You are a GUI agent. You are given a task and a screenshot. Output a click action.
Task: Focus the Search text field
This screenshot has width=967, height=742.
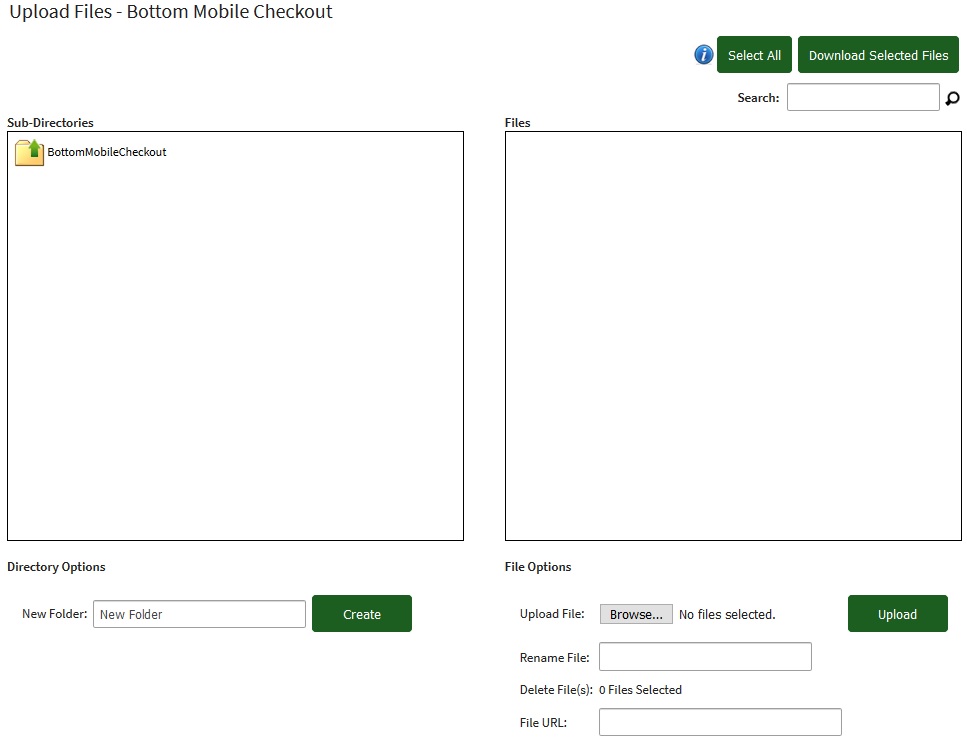coord(863,97)
